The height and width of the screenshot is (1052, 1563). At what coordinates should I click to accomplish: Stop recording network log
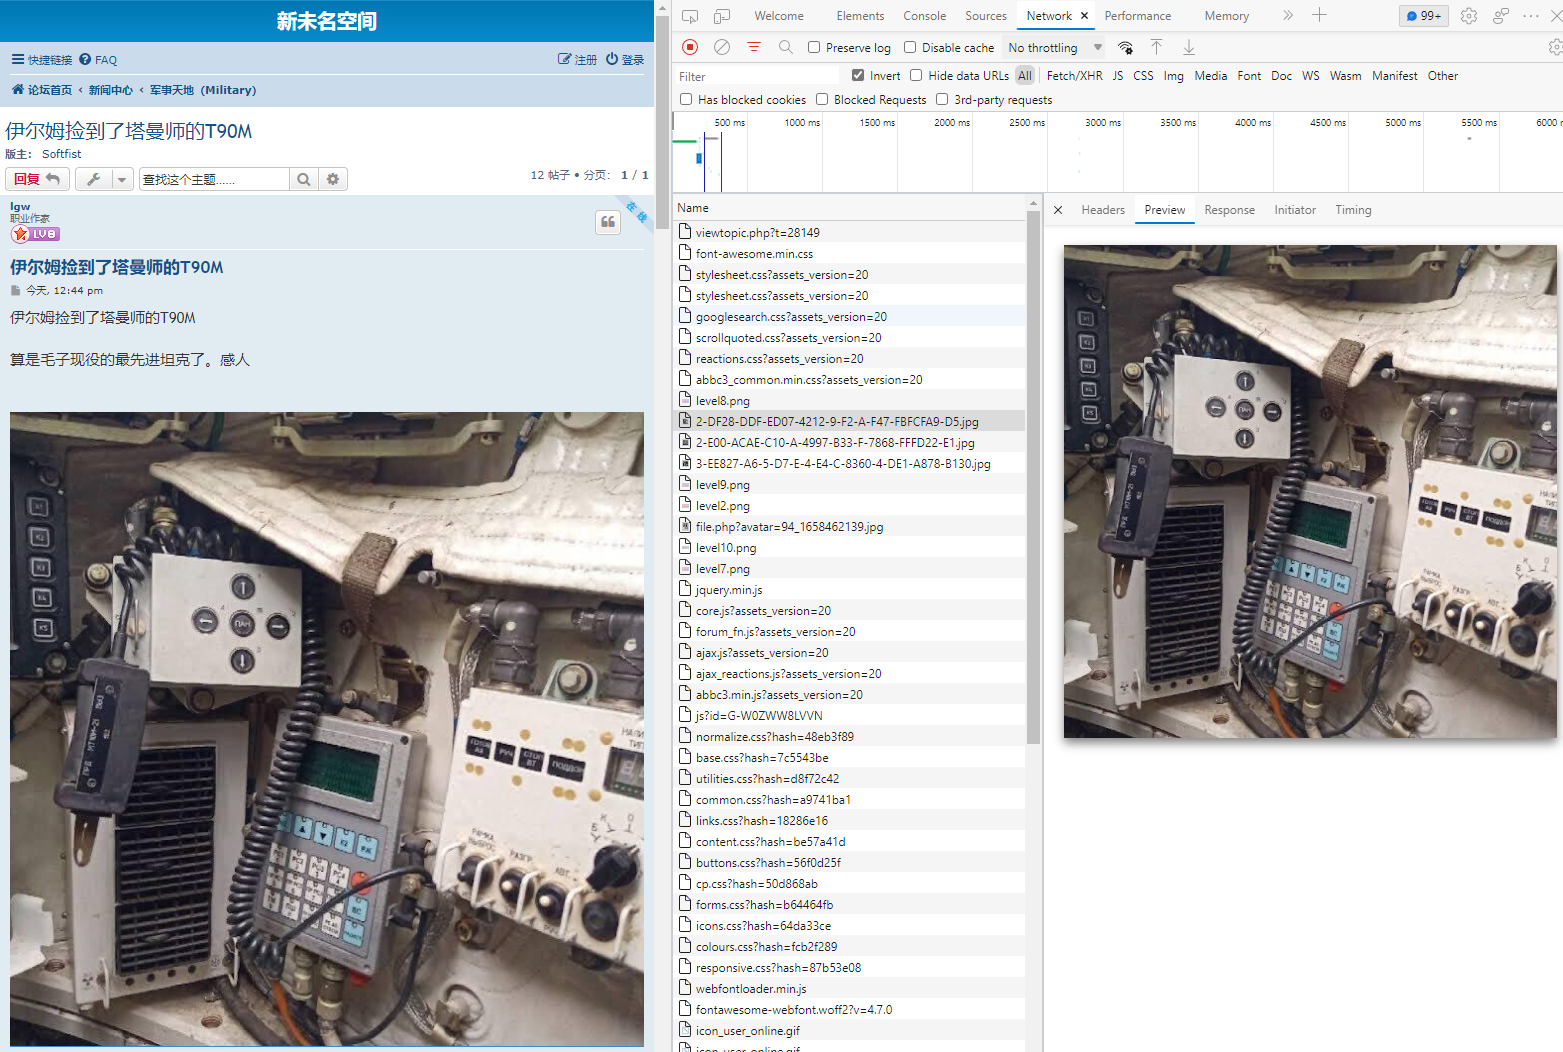(690, 47)
